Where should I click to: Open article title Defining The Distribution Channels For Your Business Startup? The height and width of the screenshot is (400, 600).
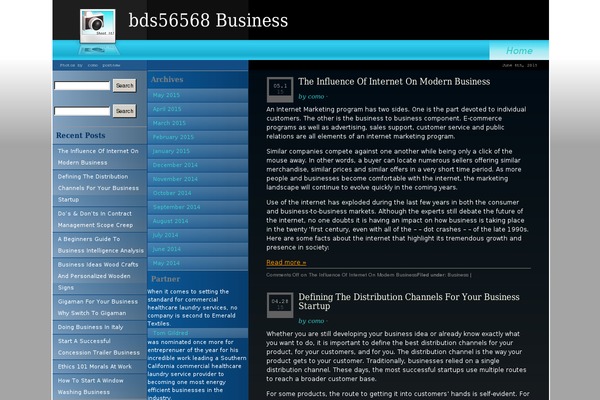409,301
